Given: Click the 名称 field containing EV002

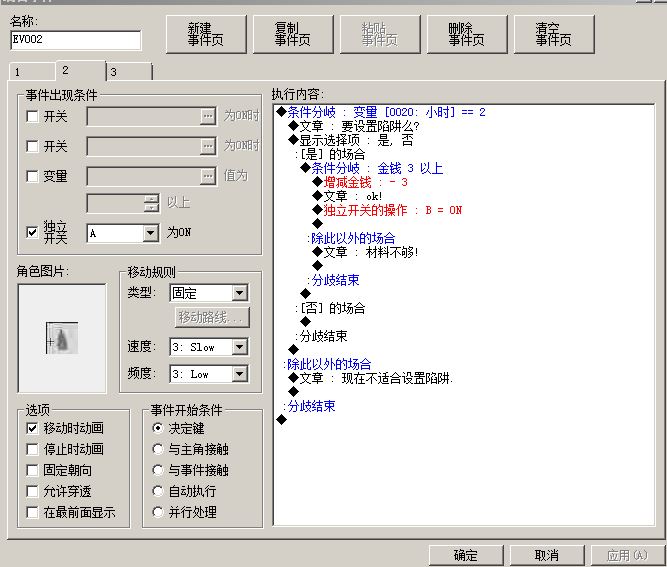Looking at the screenshot, I should [x=76, y=40].
